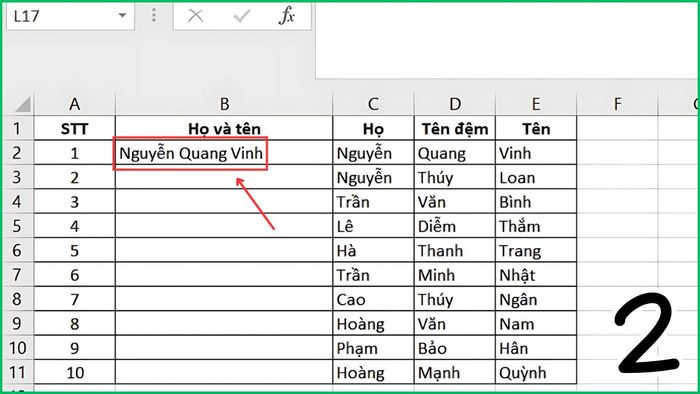Image resolution: width=700 pixels, height=394 pixels.
Task: Click the 'Tên đệm' header cell
Action: click(454, 129)
